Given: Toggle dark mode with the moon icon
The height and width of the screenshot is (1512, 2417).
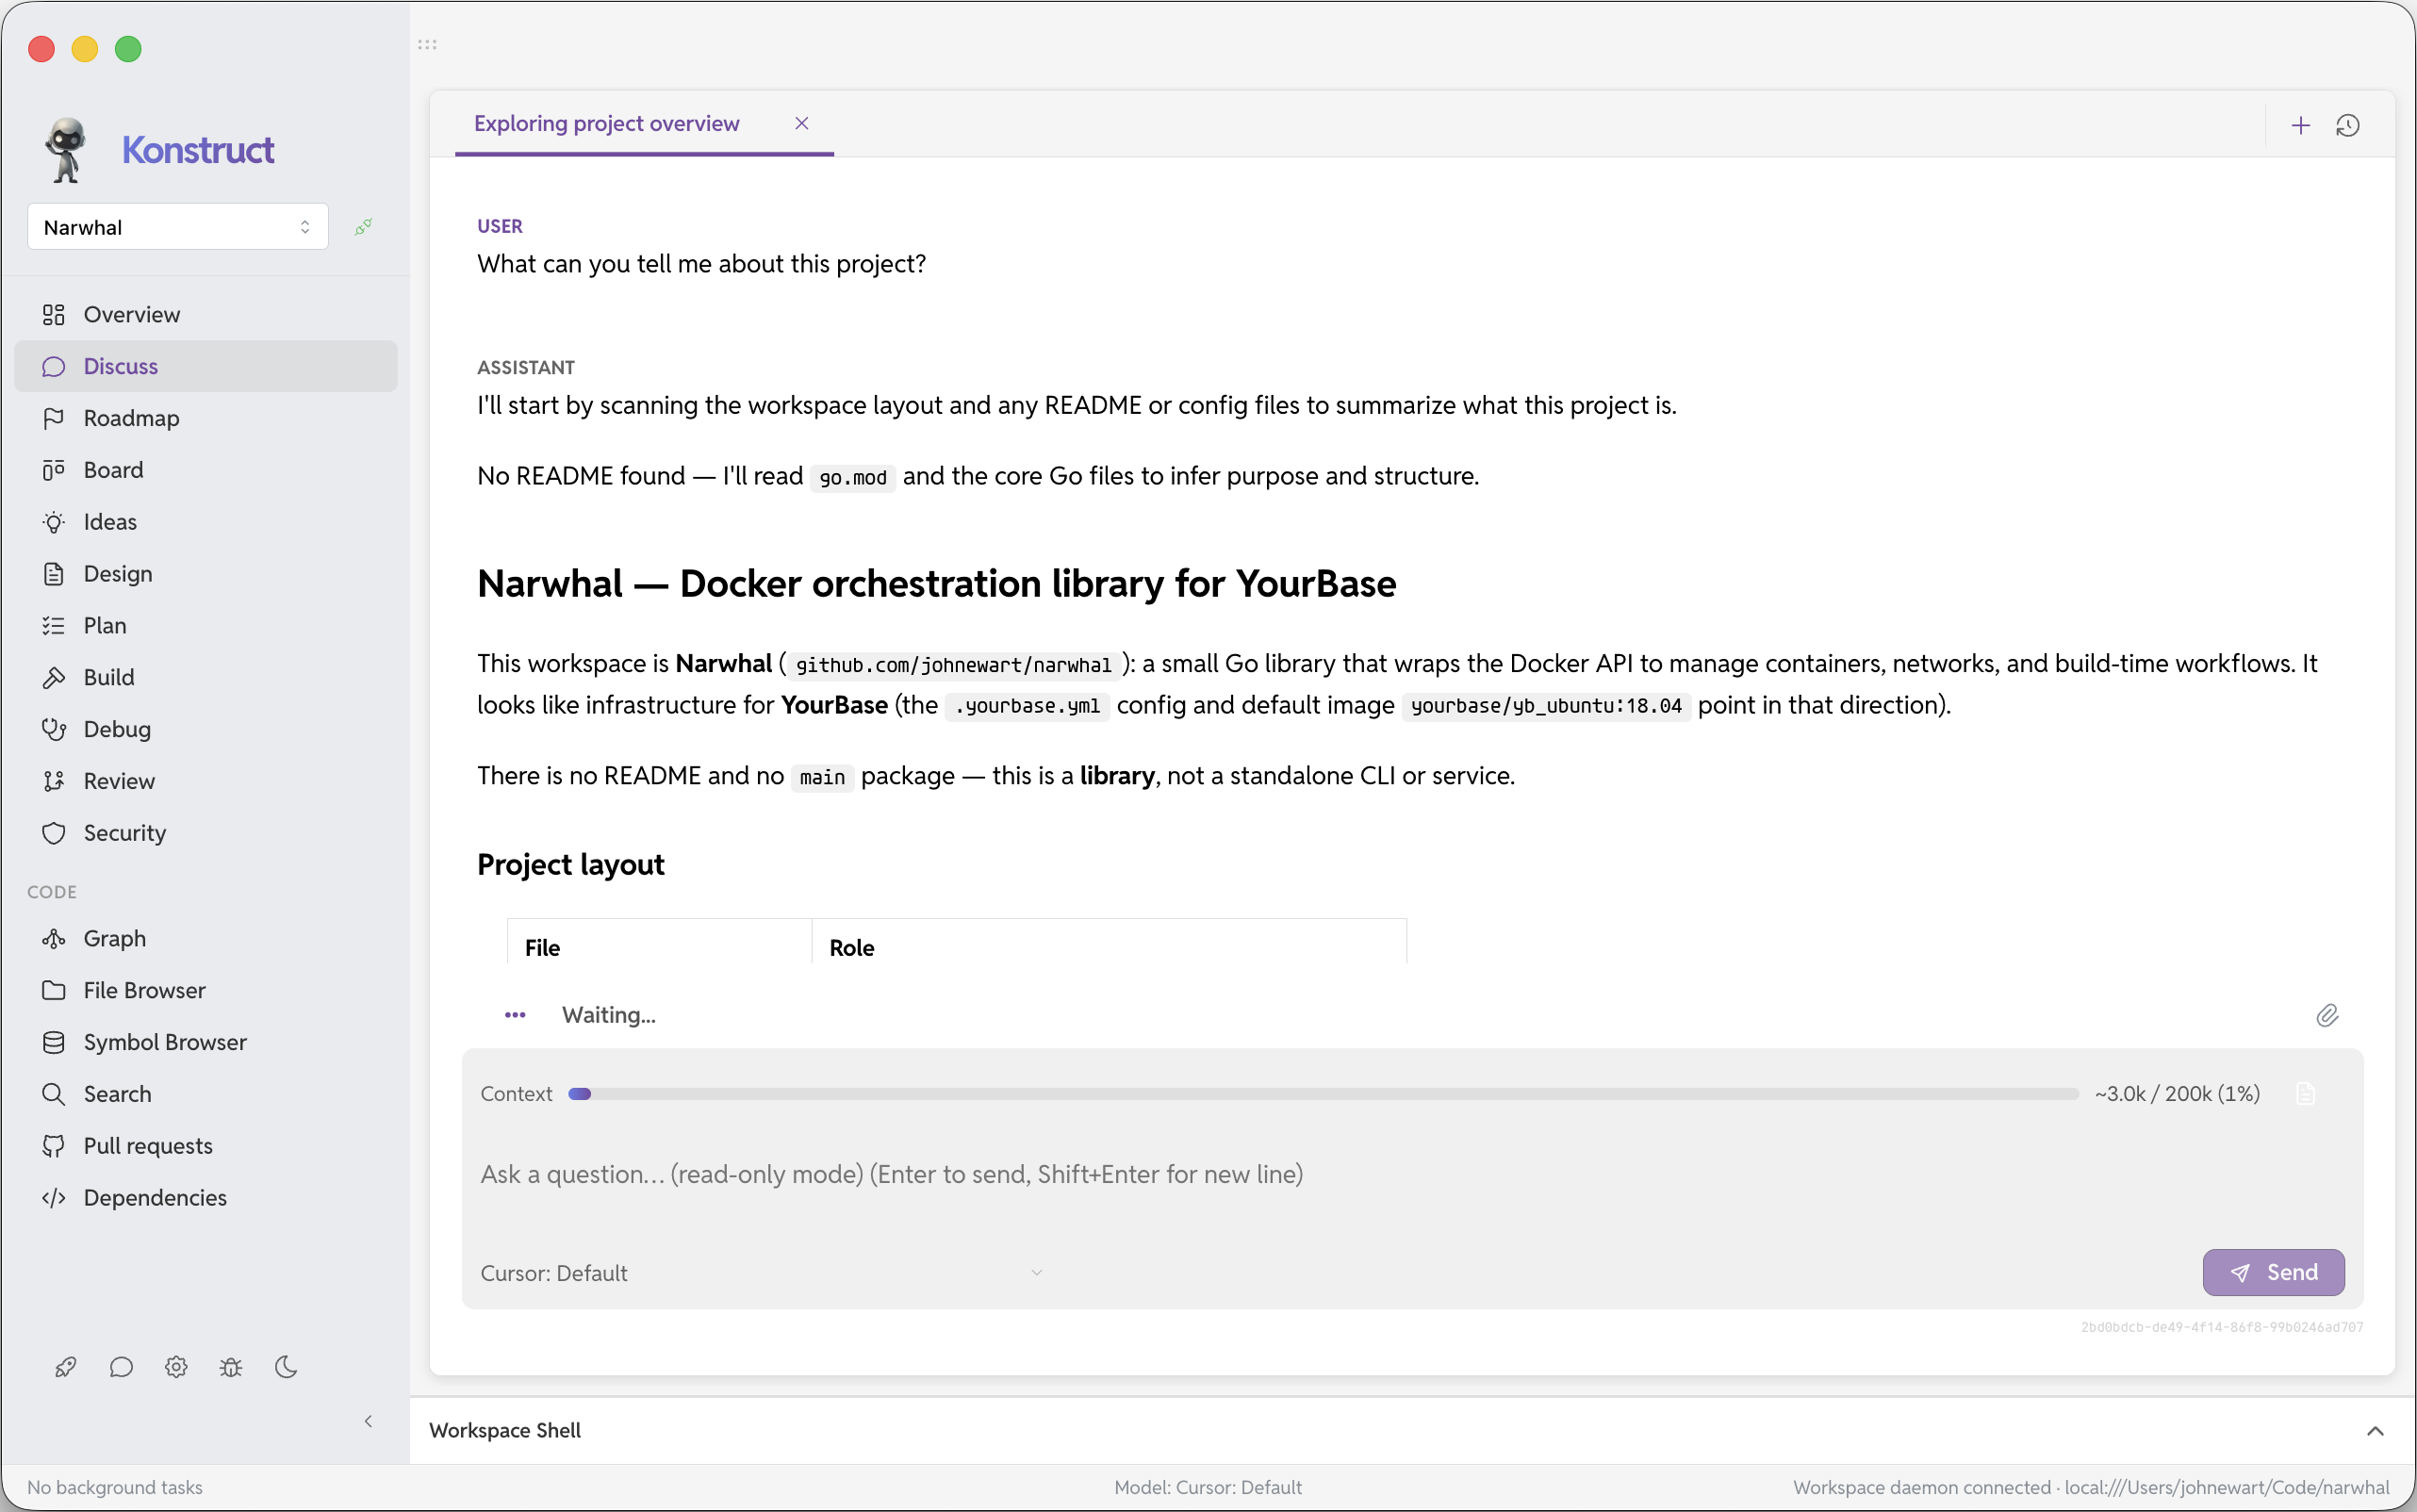Looking at the screenshot, I should (x=286, y=1367).
